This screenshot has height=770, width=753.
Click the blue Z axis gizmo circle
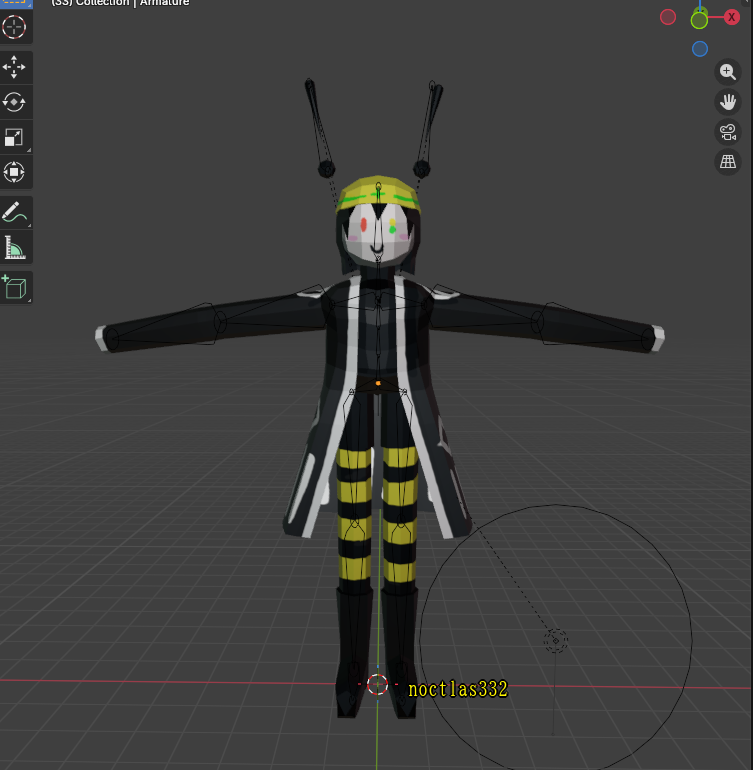(x=700, y=49)
